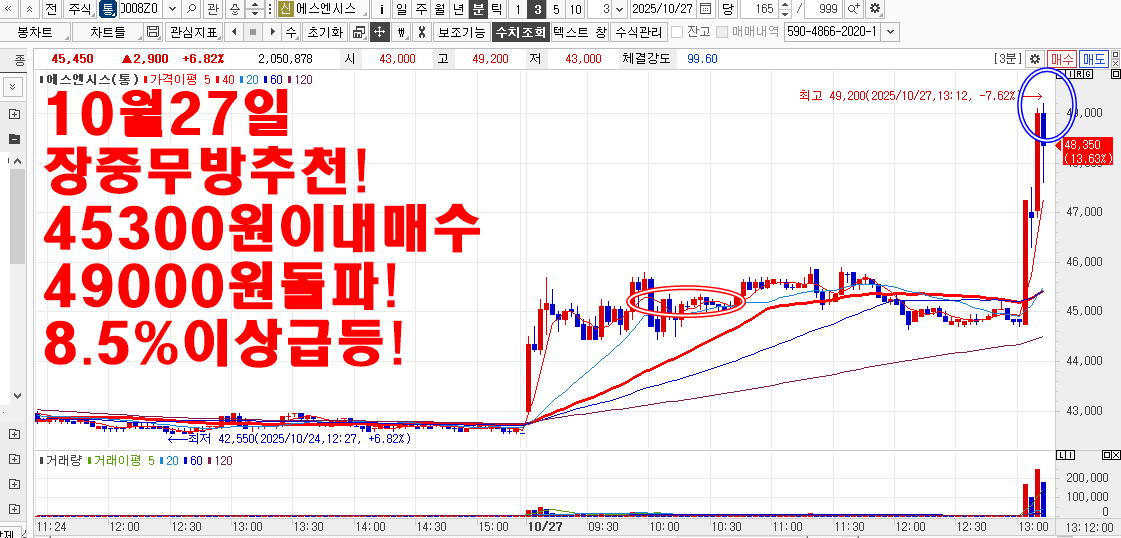Click the red 매수 buy button
The width and height of the screenshot is (1121, 538).
pos(1062,59)
